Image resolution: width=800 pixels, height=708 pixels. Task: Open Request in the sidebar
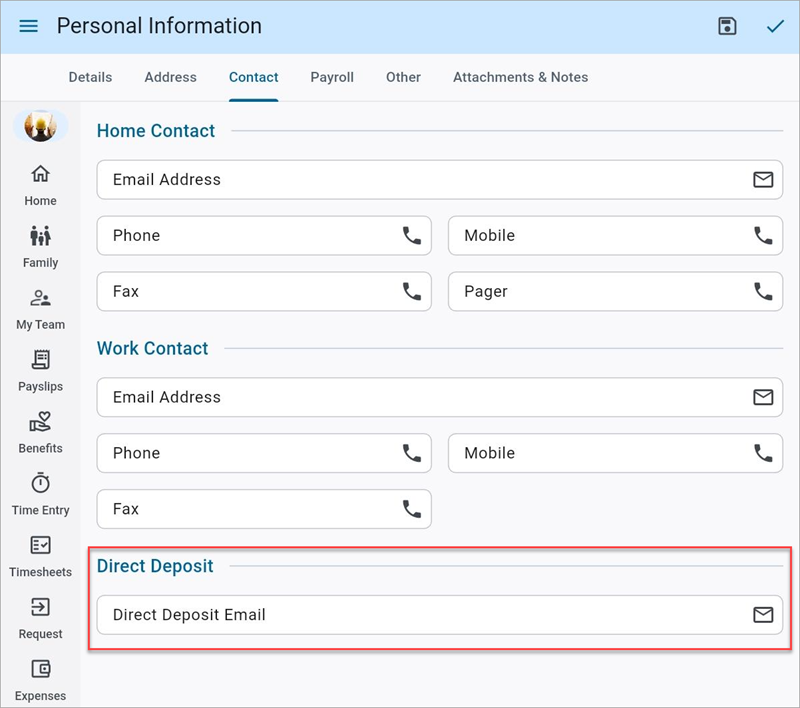(40, 619)
